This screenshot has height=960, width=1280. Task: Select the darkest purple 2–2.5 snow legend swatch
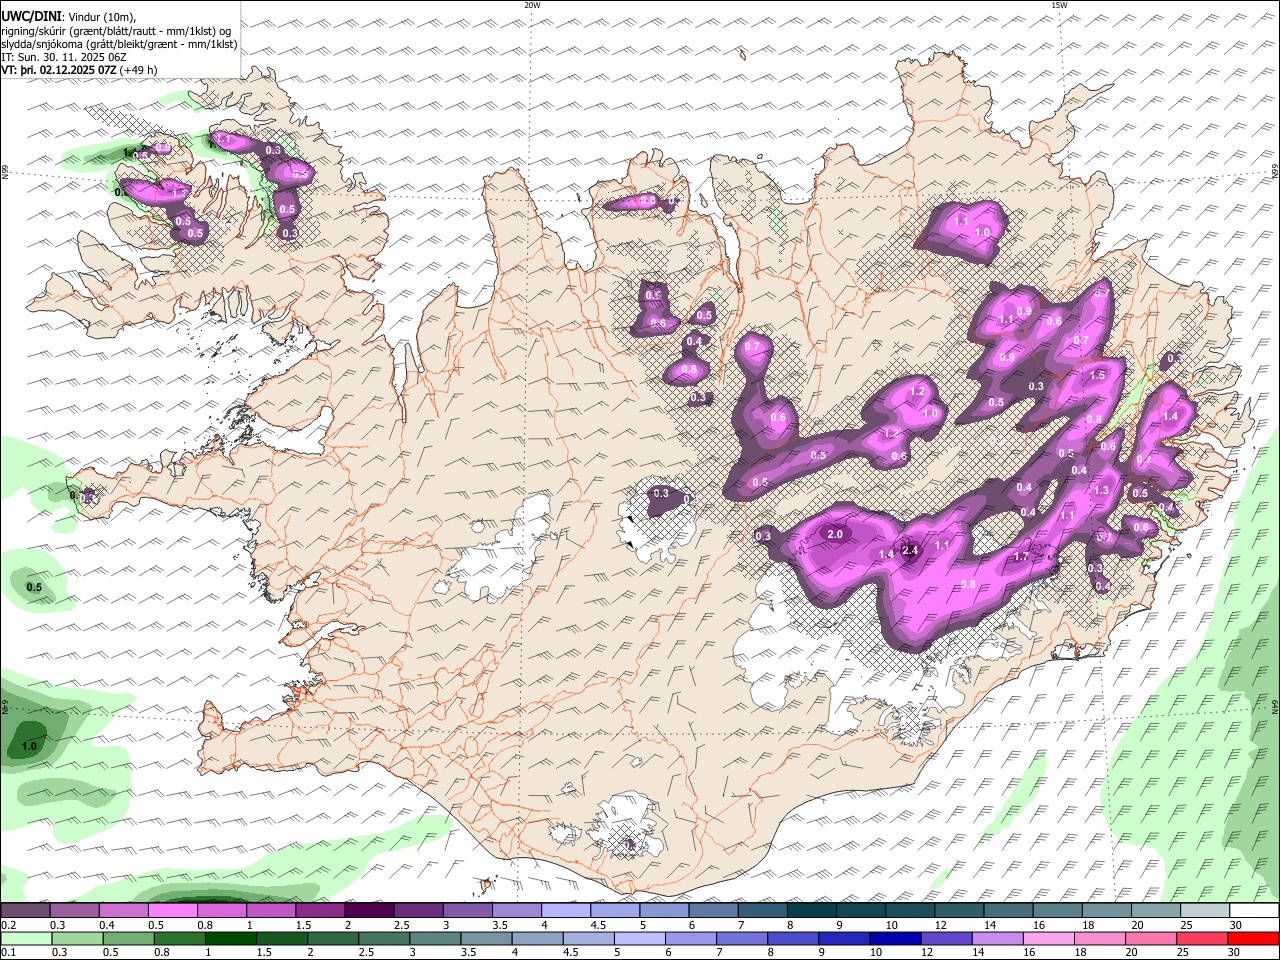(x=369, y=911)
